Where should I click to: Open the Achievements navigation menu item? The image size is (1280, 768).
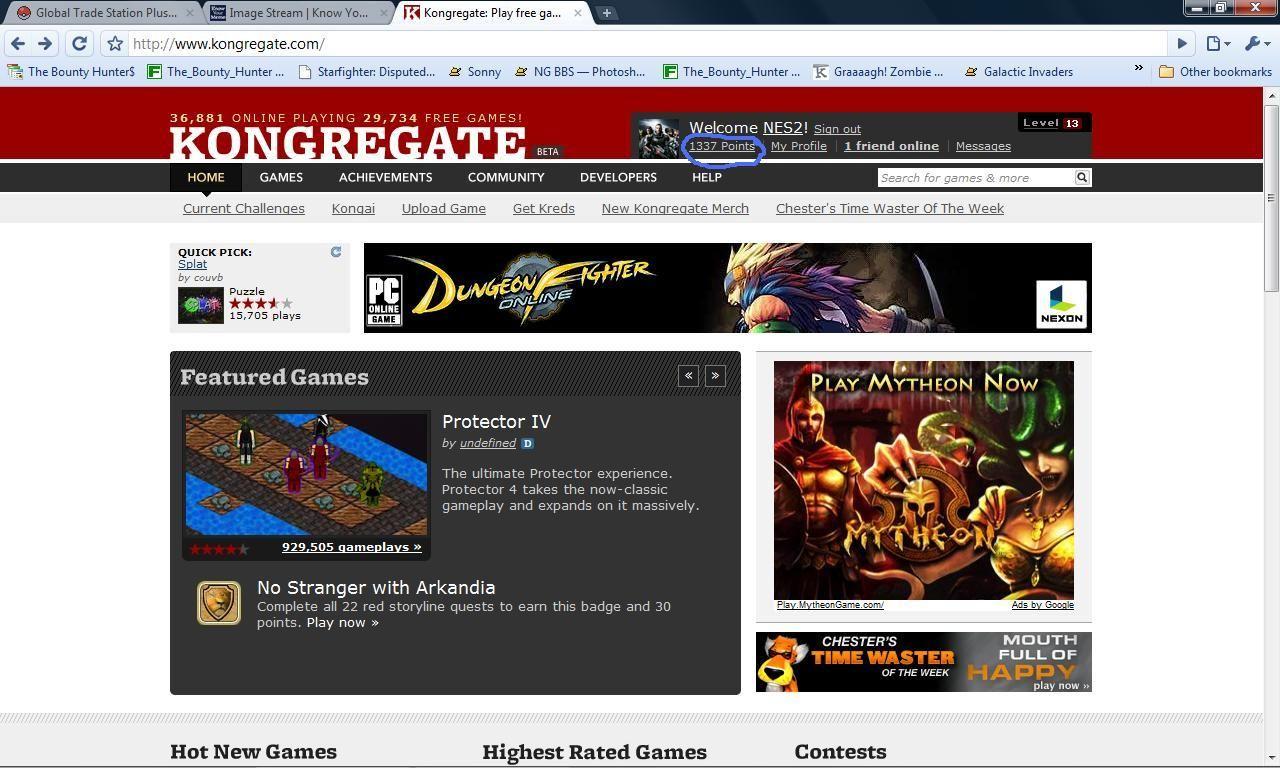[x=385, y=177]
